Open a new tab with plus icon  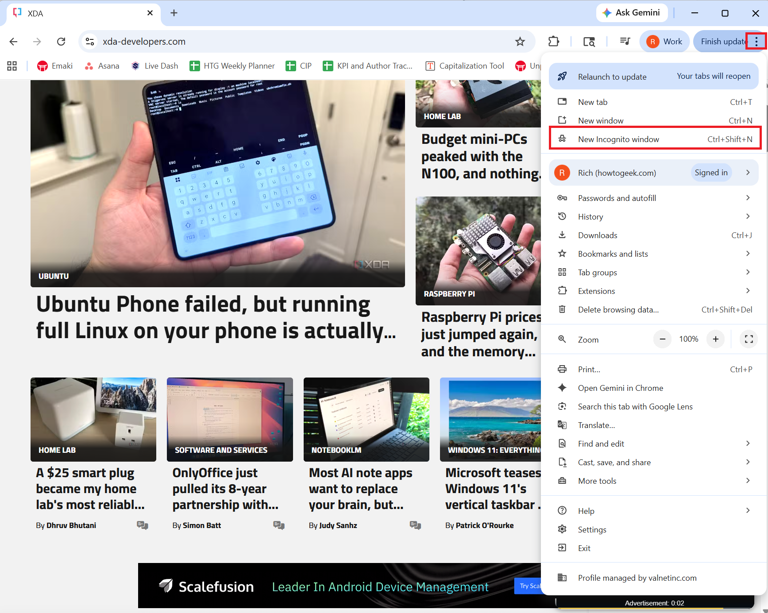[x=174, y=13]
